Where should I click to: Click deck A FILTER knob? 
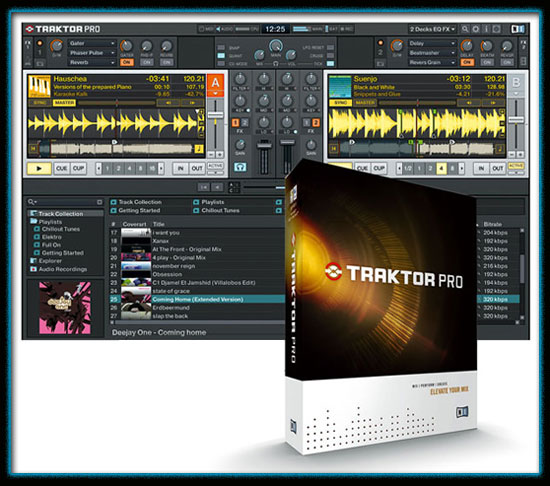pyautogui.click(x=240, y=79)
